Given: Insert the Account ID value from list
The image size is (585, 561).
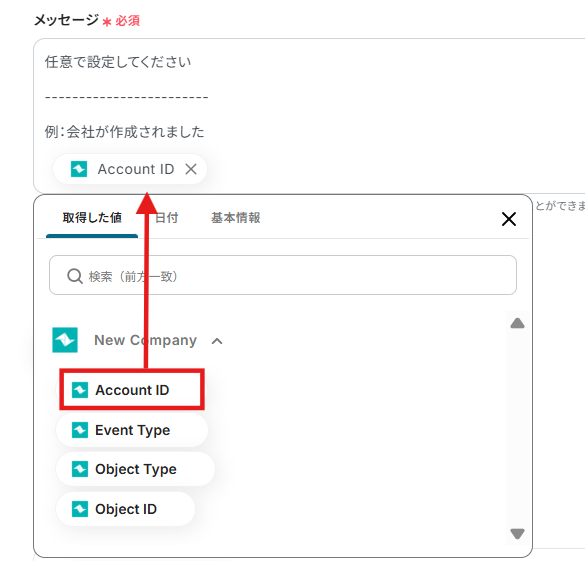Looking at the screenshot, I should [132, 390].
